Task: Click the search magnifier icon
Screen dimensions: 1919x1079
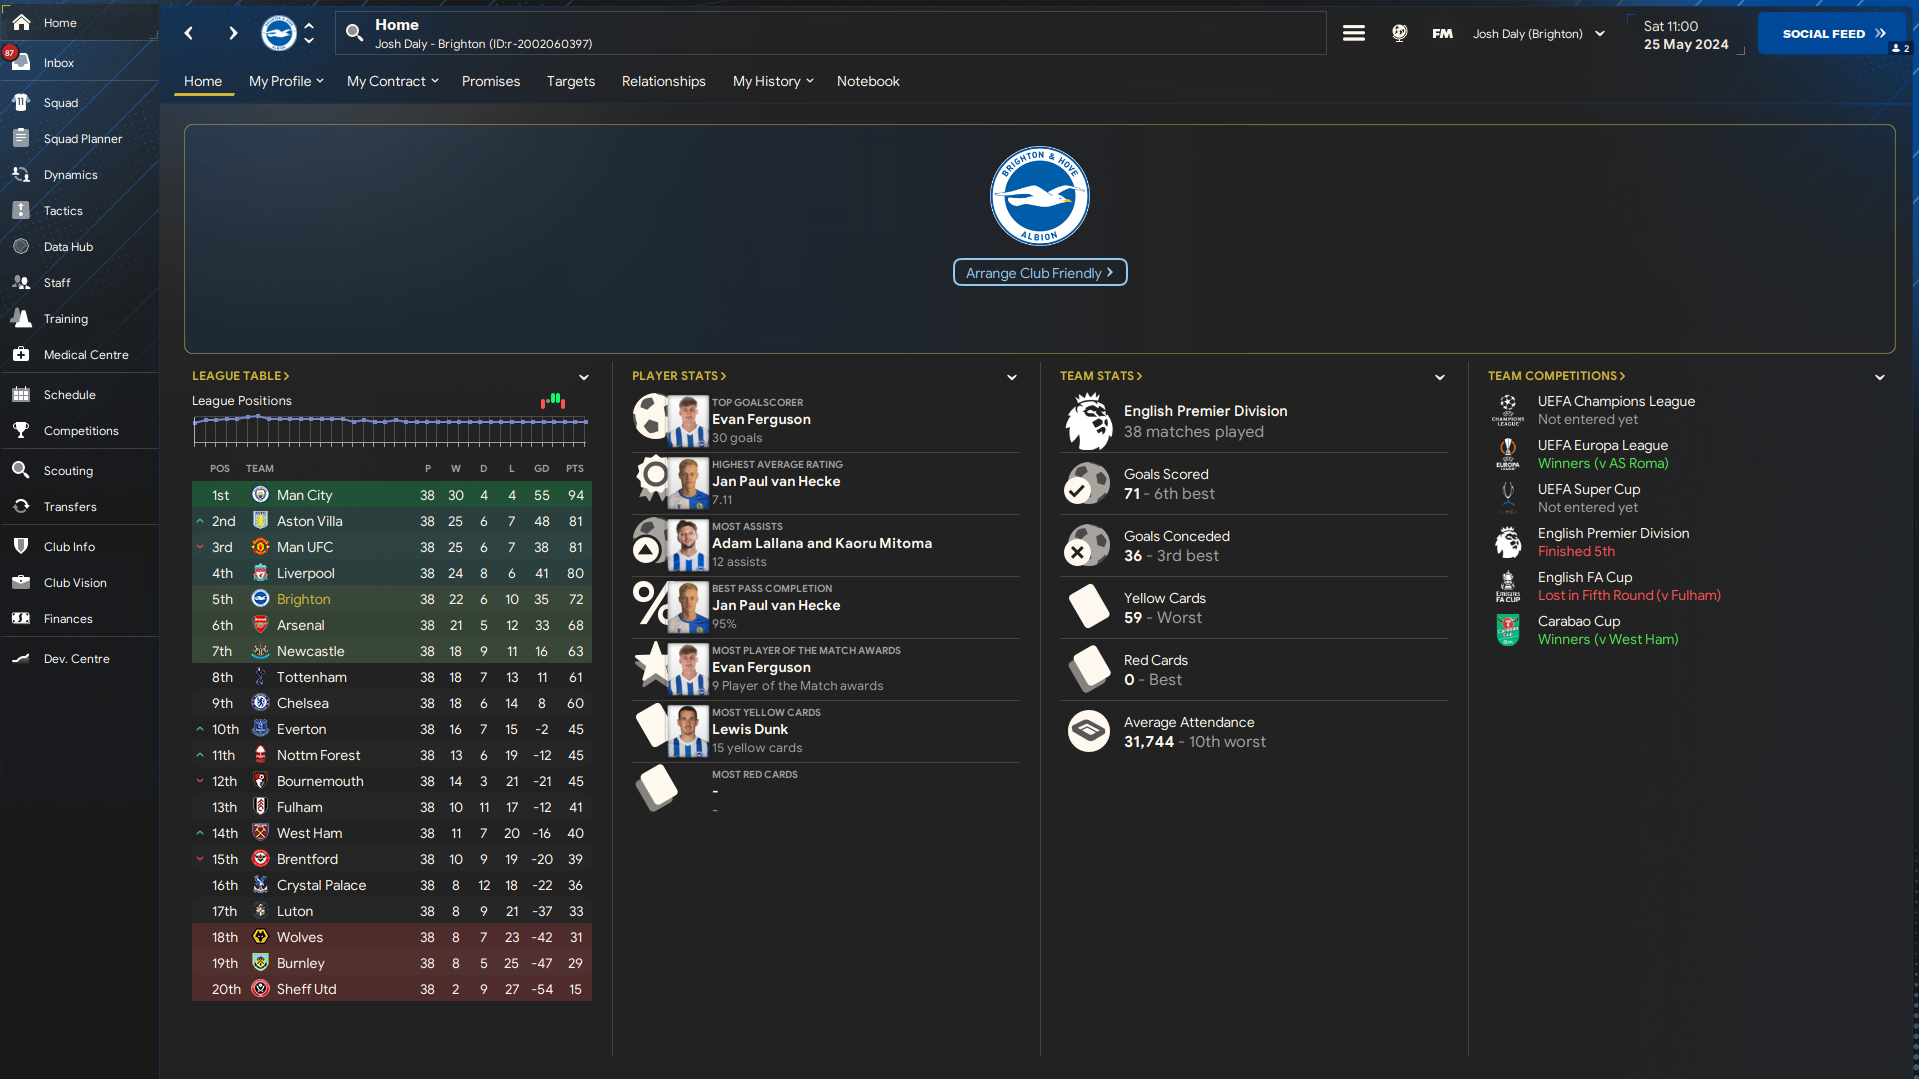Action: (354, 33)
